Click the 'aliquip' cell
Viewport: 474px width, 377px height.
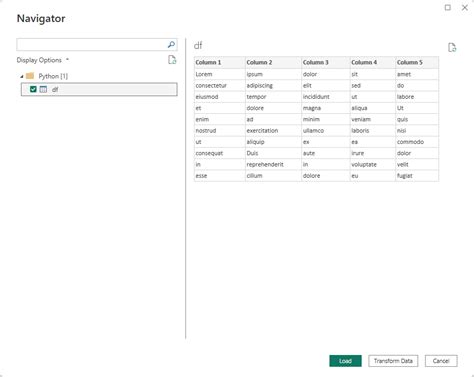(x=273, y=142)
